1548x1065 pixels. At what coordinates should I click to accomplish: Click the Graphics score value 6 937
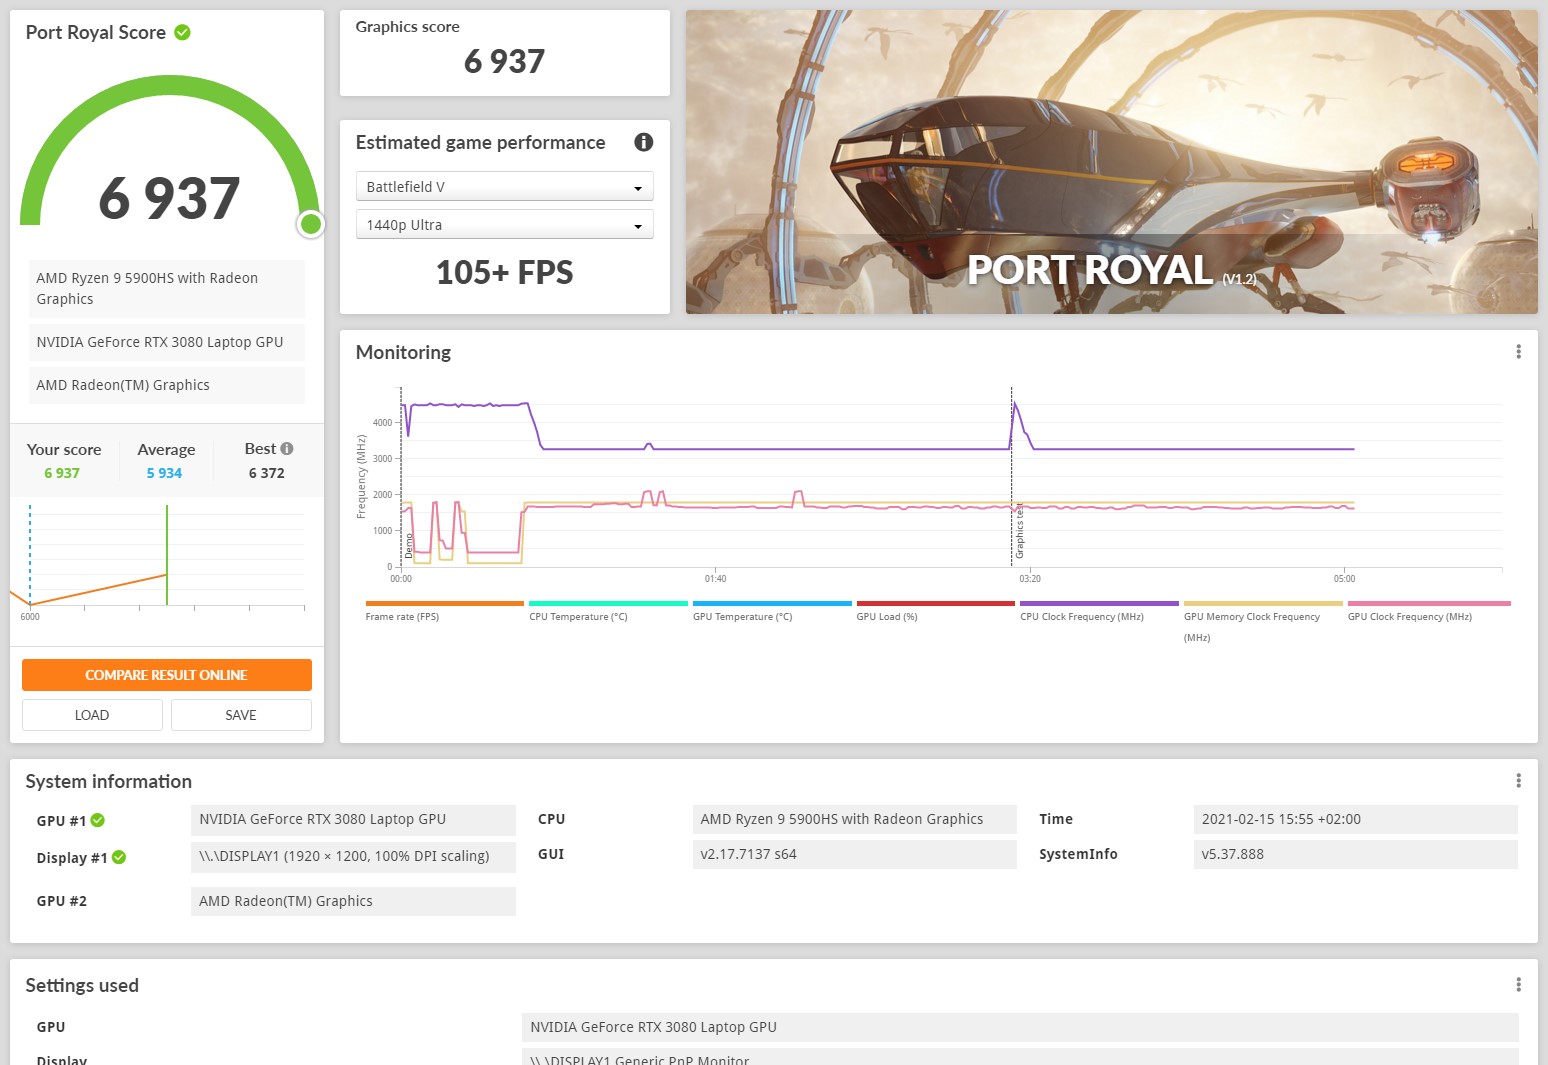[x=504, y=62]
